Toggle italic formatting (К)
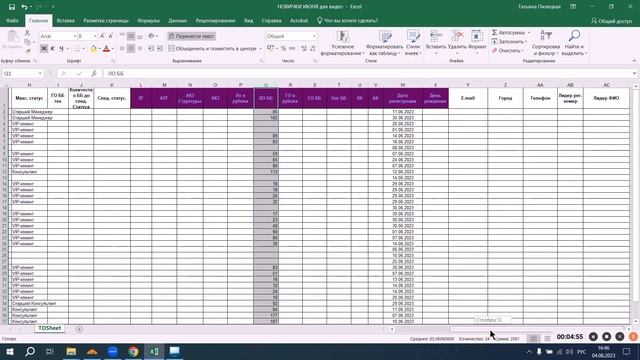Viewport: 640px width, 360px height. [x=52, y=49]
